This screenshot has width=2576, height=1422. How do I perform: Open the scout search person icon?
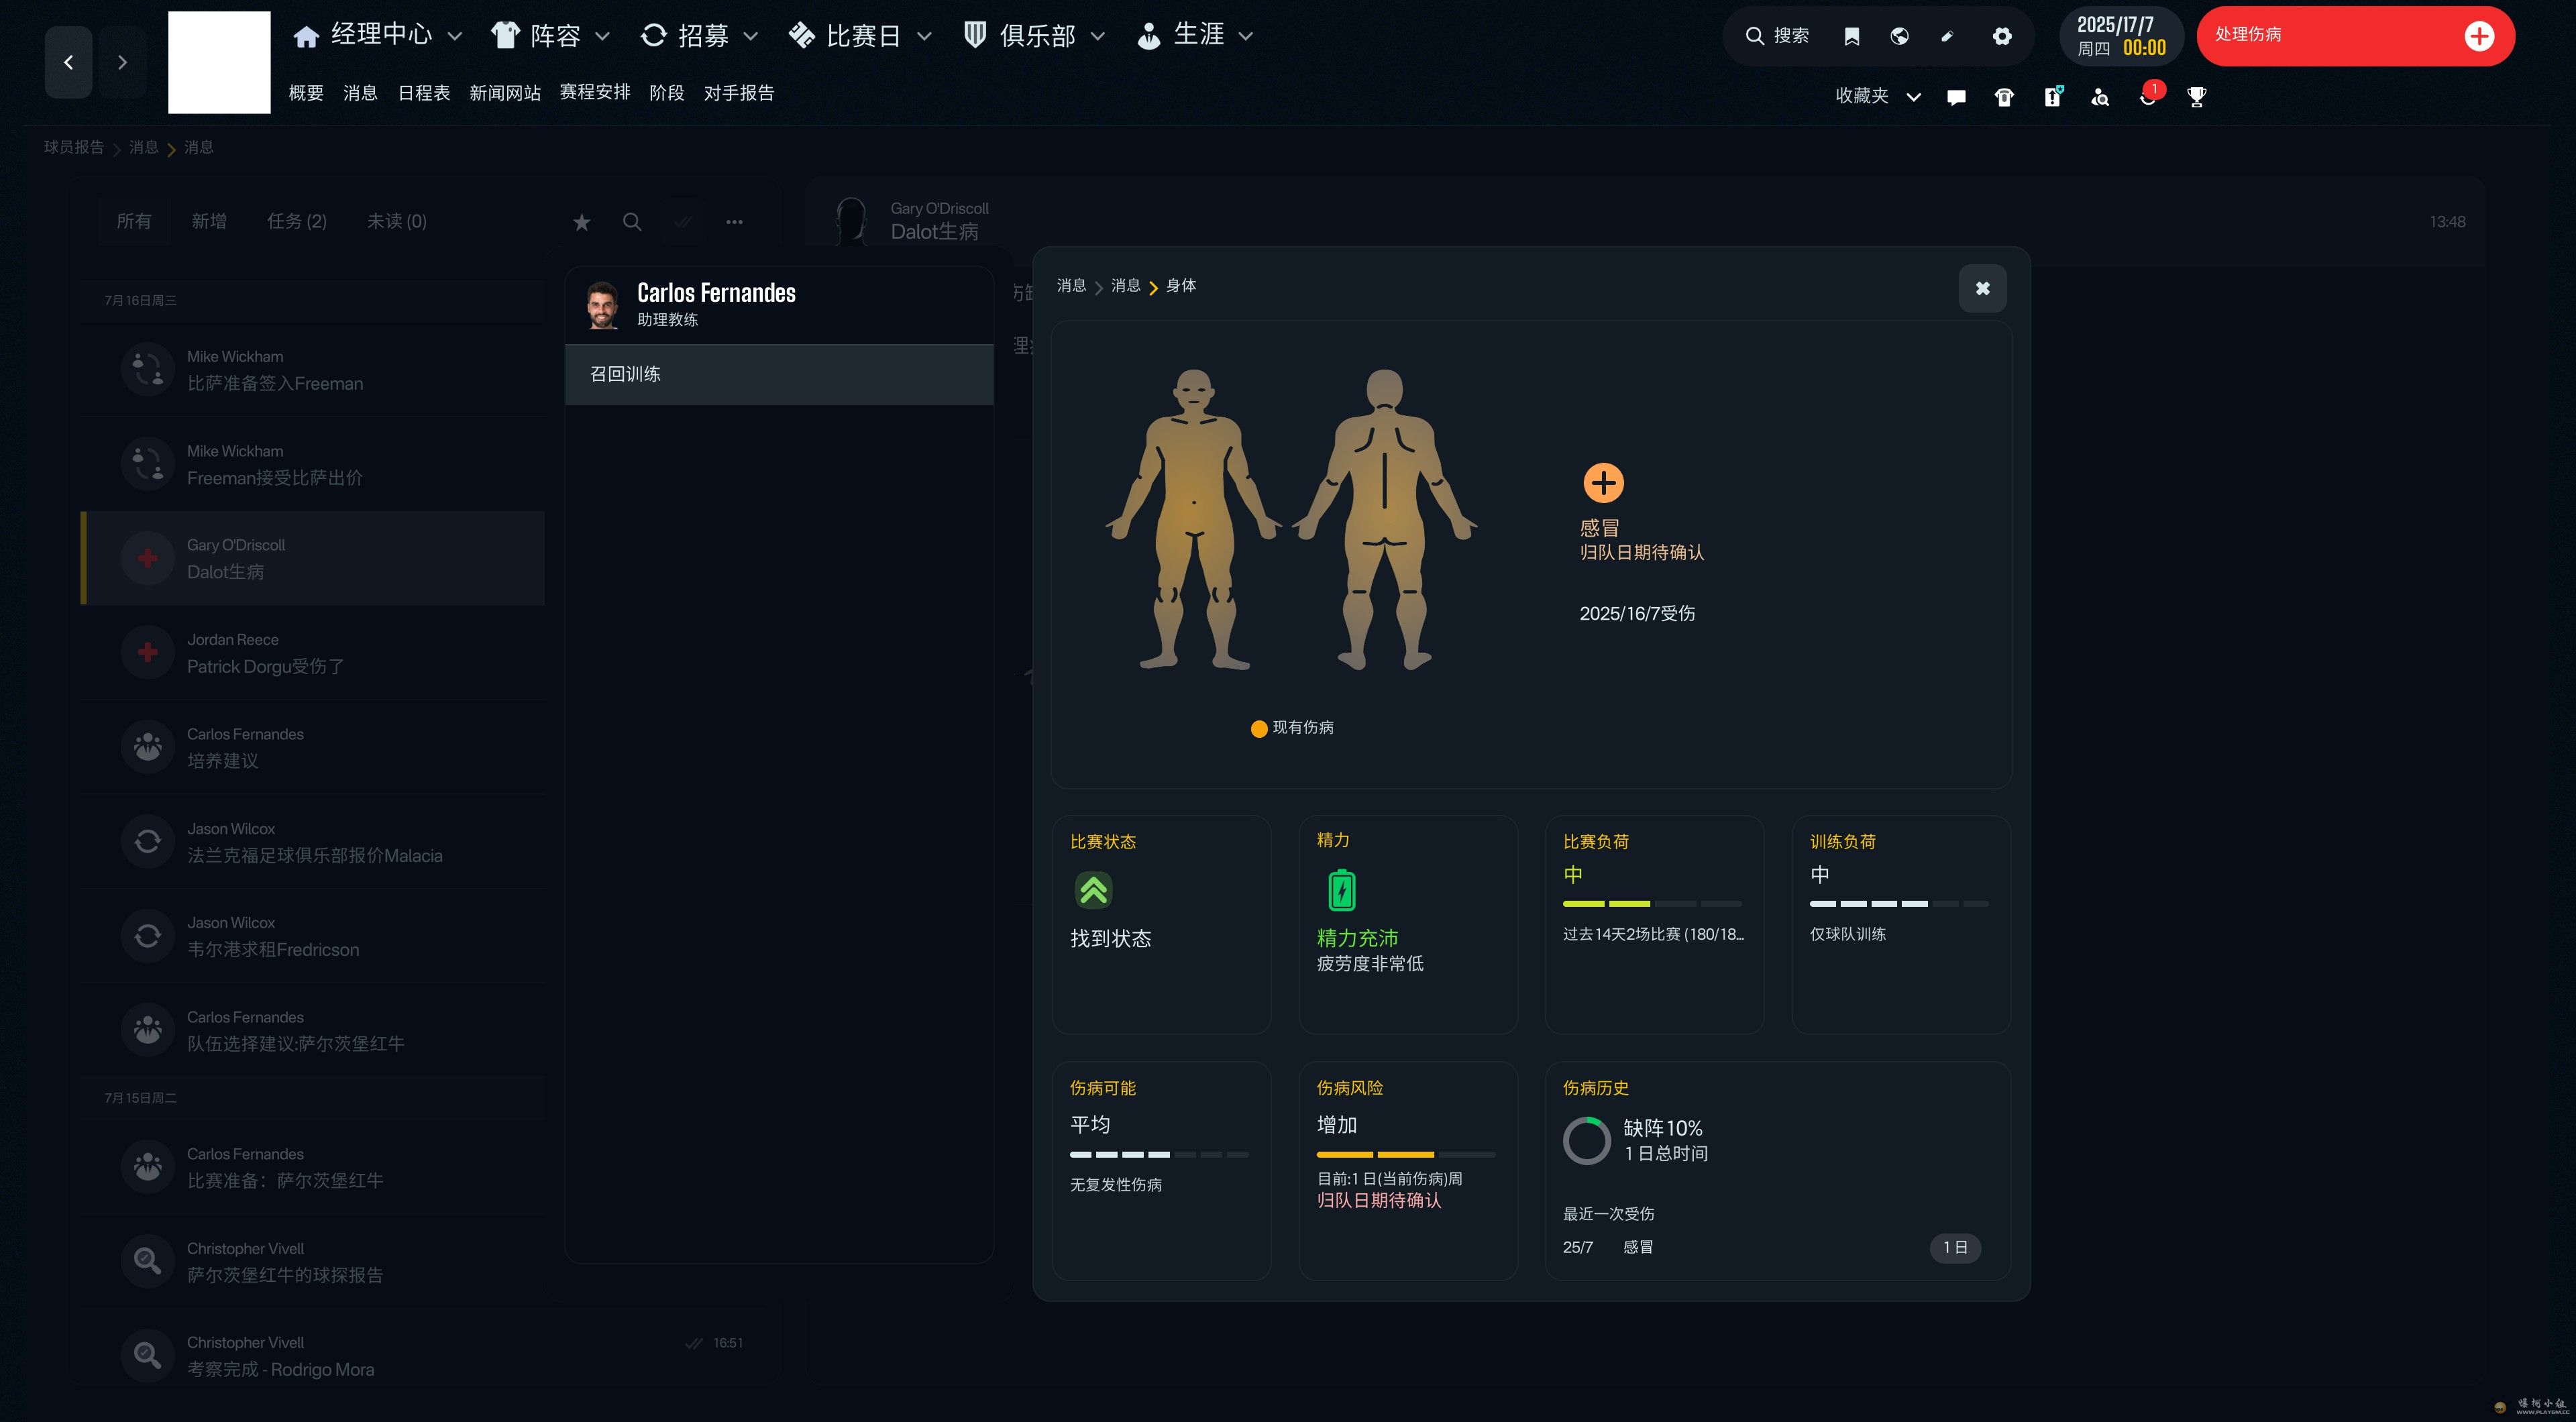click(2100, 97)
